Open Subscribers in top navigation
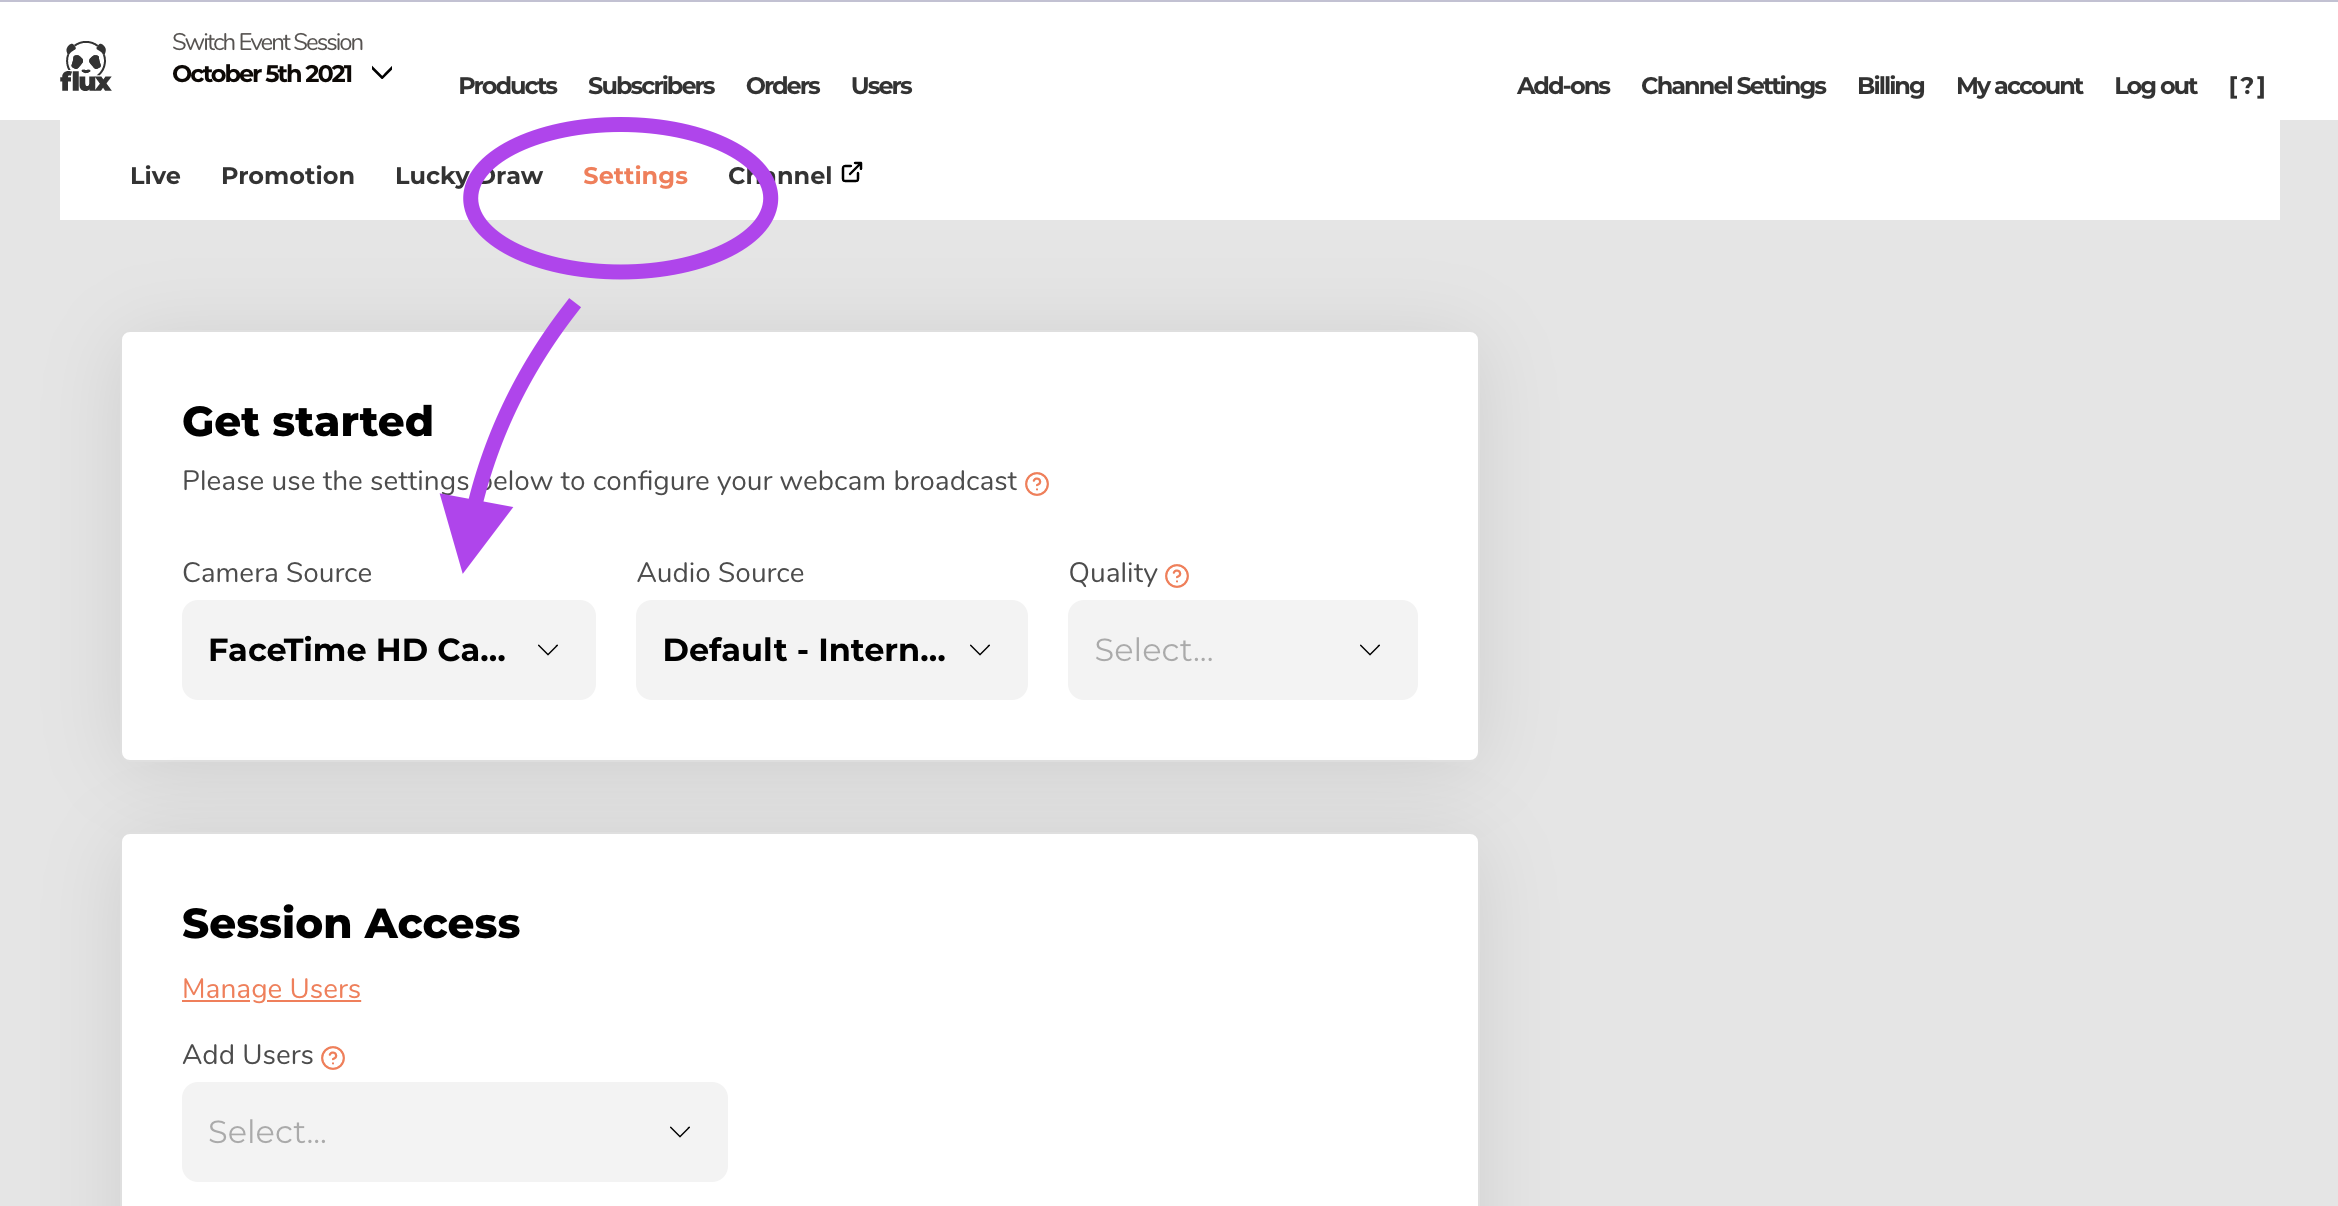 650,86
